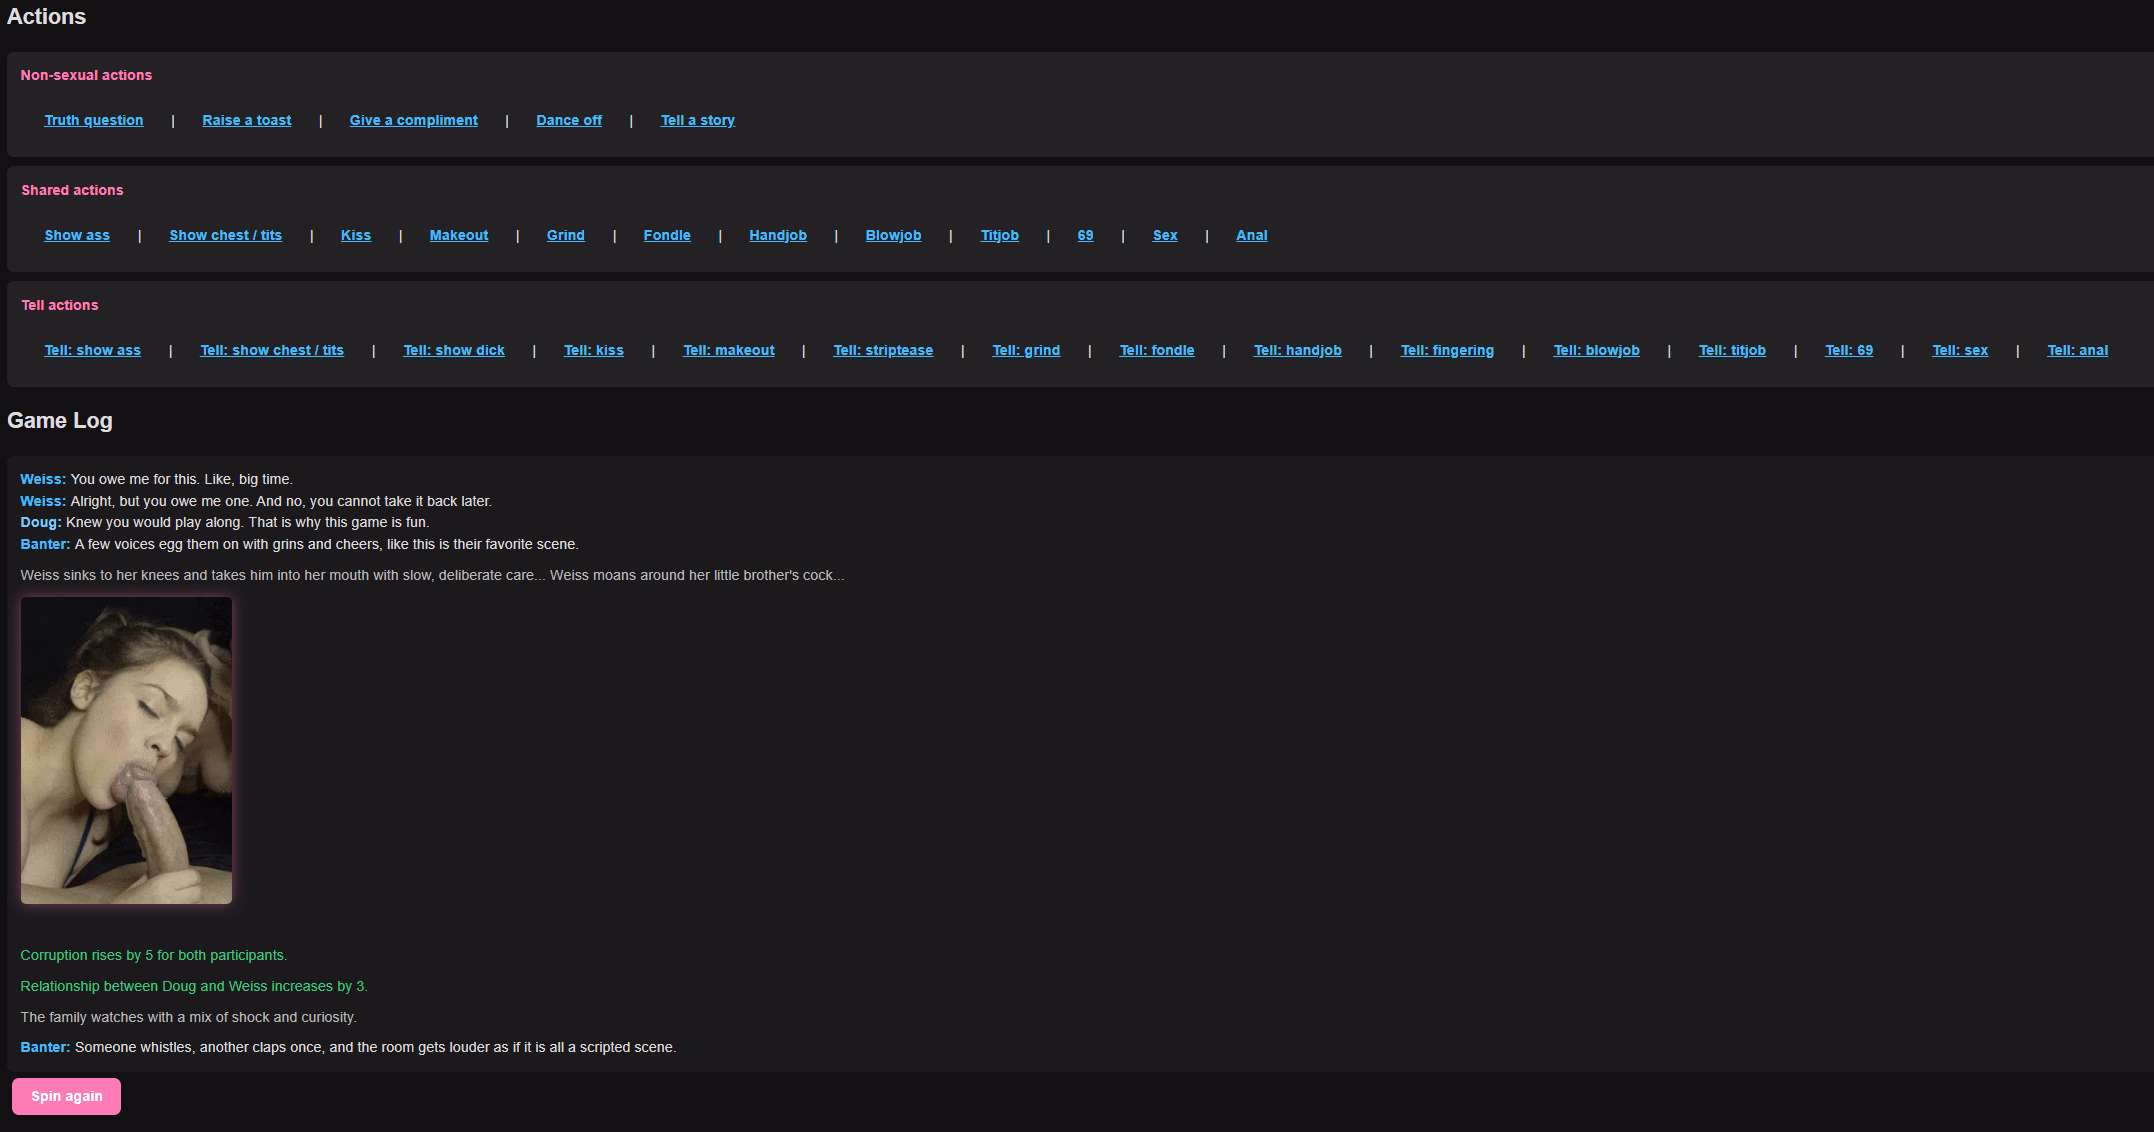2154x1132 pixels.
Task: Choose the Tell: sex link
Action: coord(1960,350)
